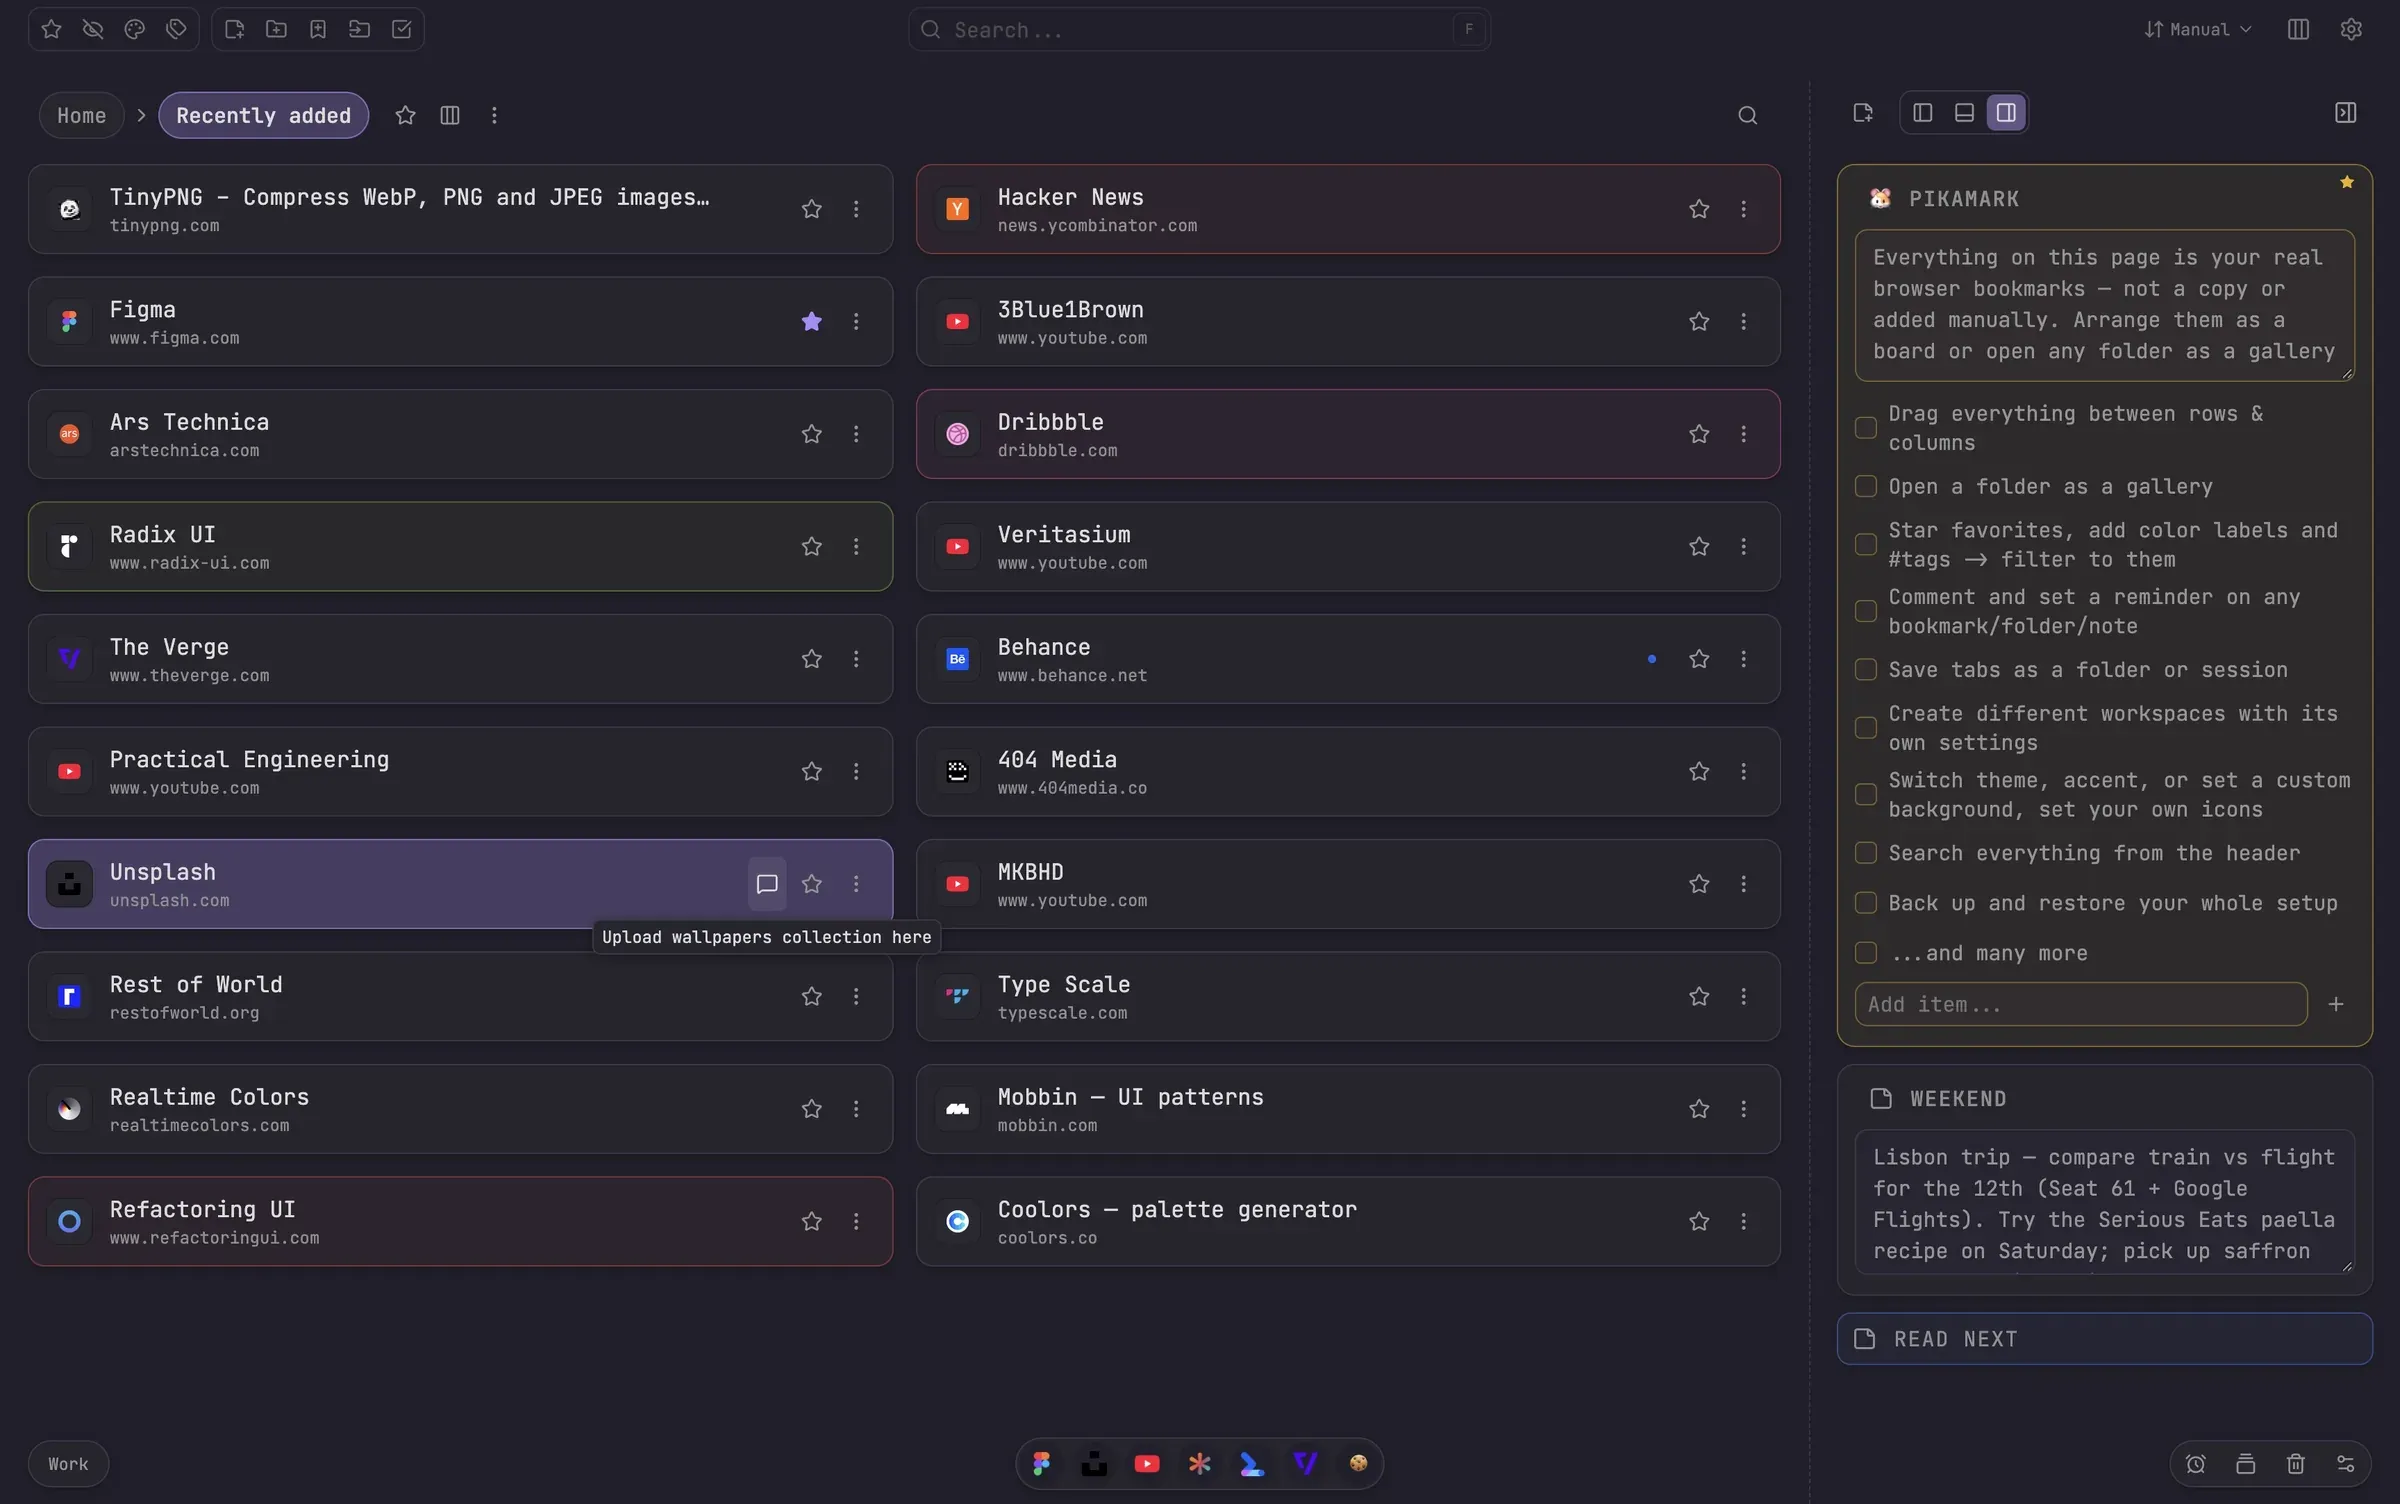Open the Recently added folder options menu

pos(494,116)
